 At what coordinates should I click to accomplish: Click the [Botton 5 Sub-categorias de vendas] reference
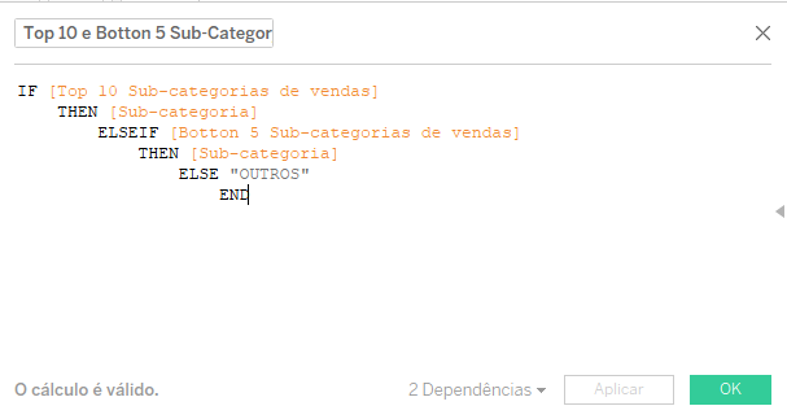(345, 133)
